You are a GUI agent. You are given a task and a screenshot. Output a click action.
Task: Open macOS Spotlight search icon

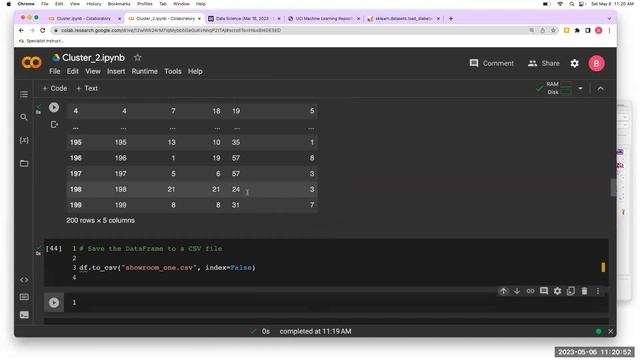pos(571,4)
